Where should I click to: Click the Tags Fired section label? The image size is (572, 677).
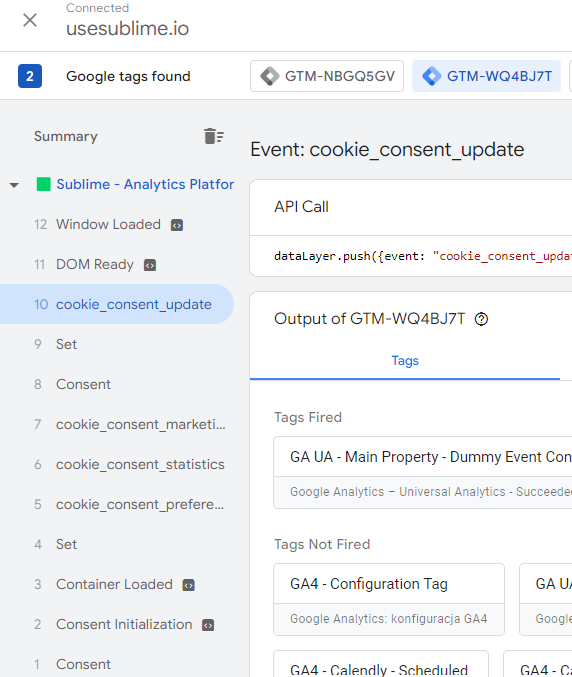308,417
